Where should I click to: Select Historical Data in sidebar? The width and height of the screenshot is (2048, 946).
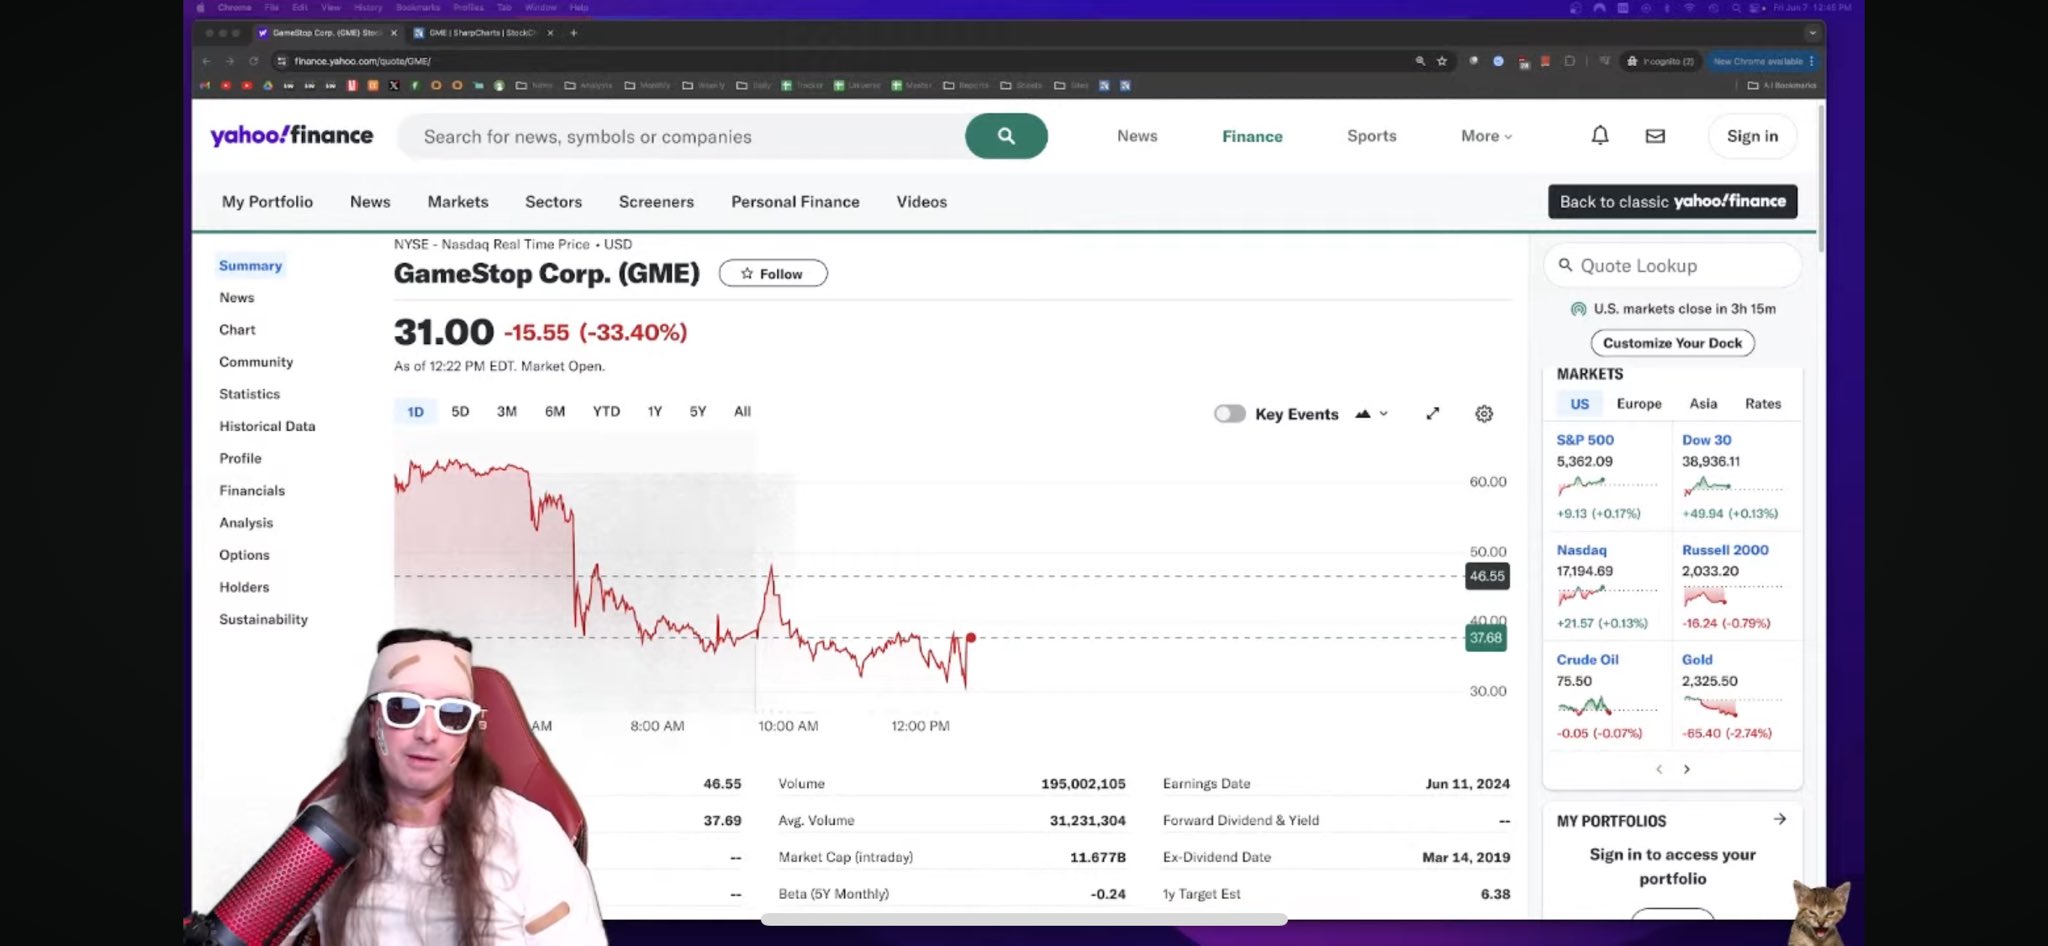[267, 426]
